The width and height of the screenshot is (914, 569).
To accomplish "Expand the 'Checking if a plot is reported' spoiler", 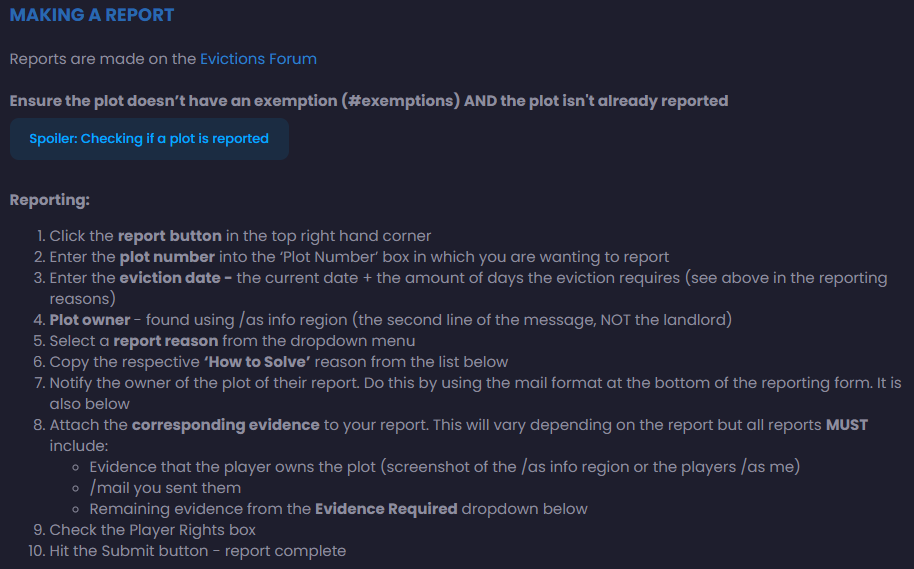I will [x=149, y=139].
